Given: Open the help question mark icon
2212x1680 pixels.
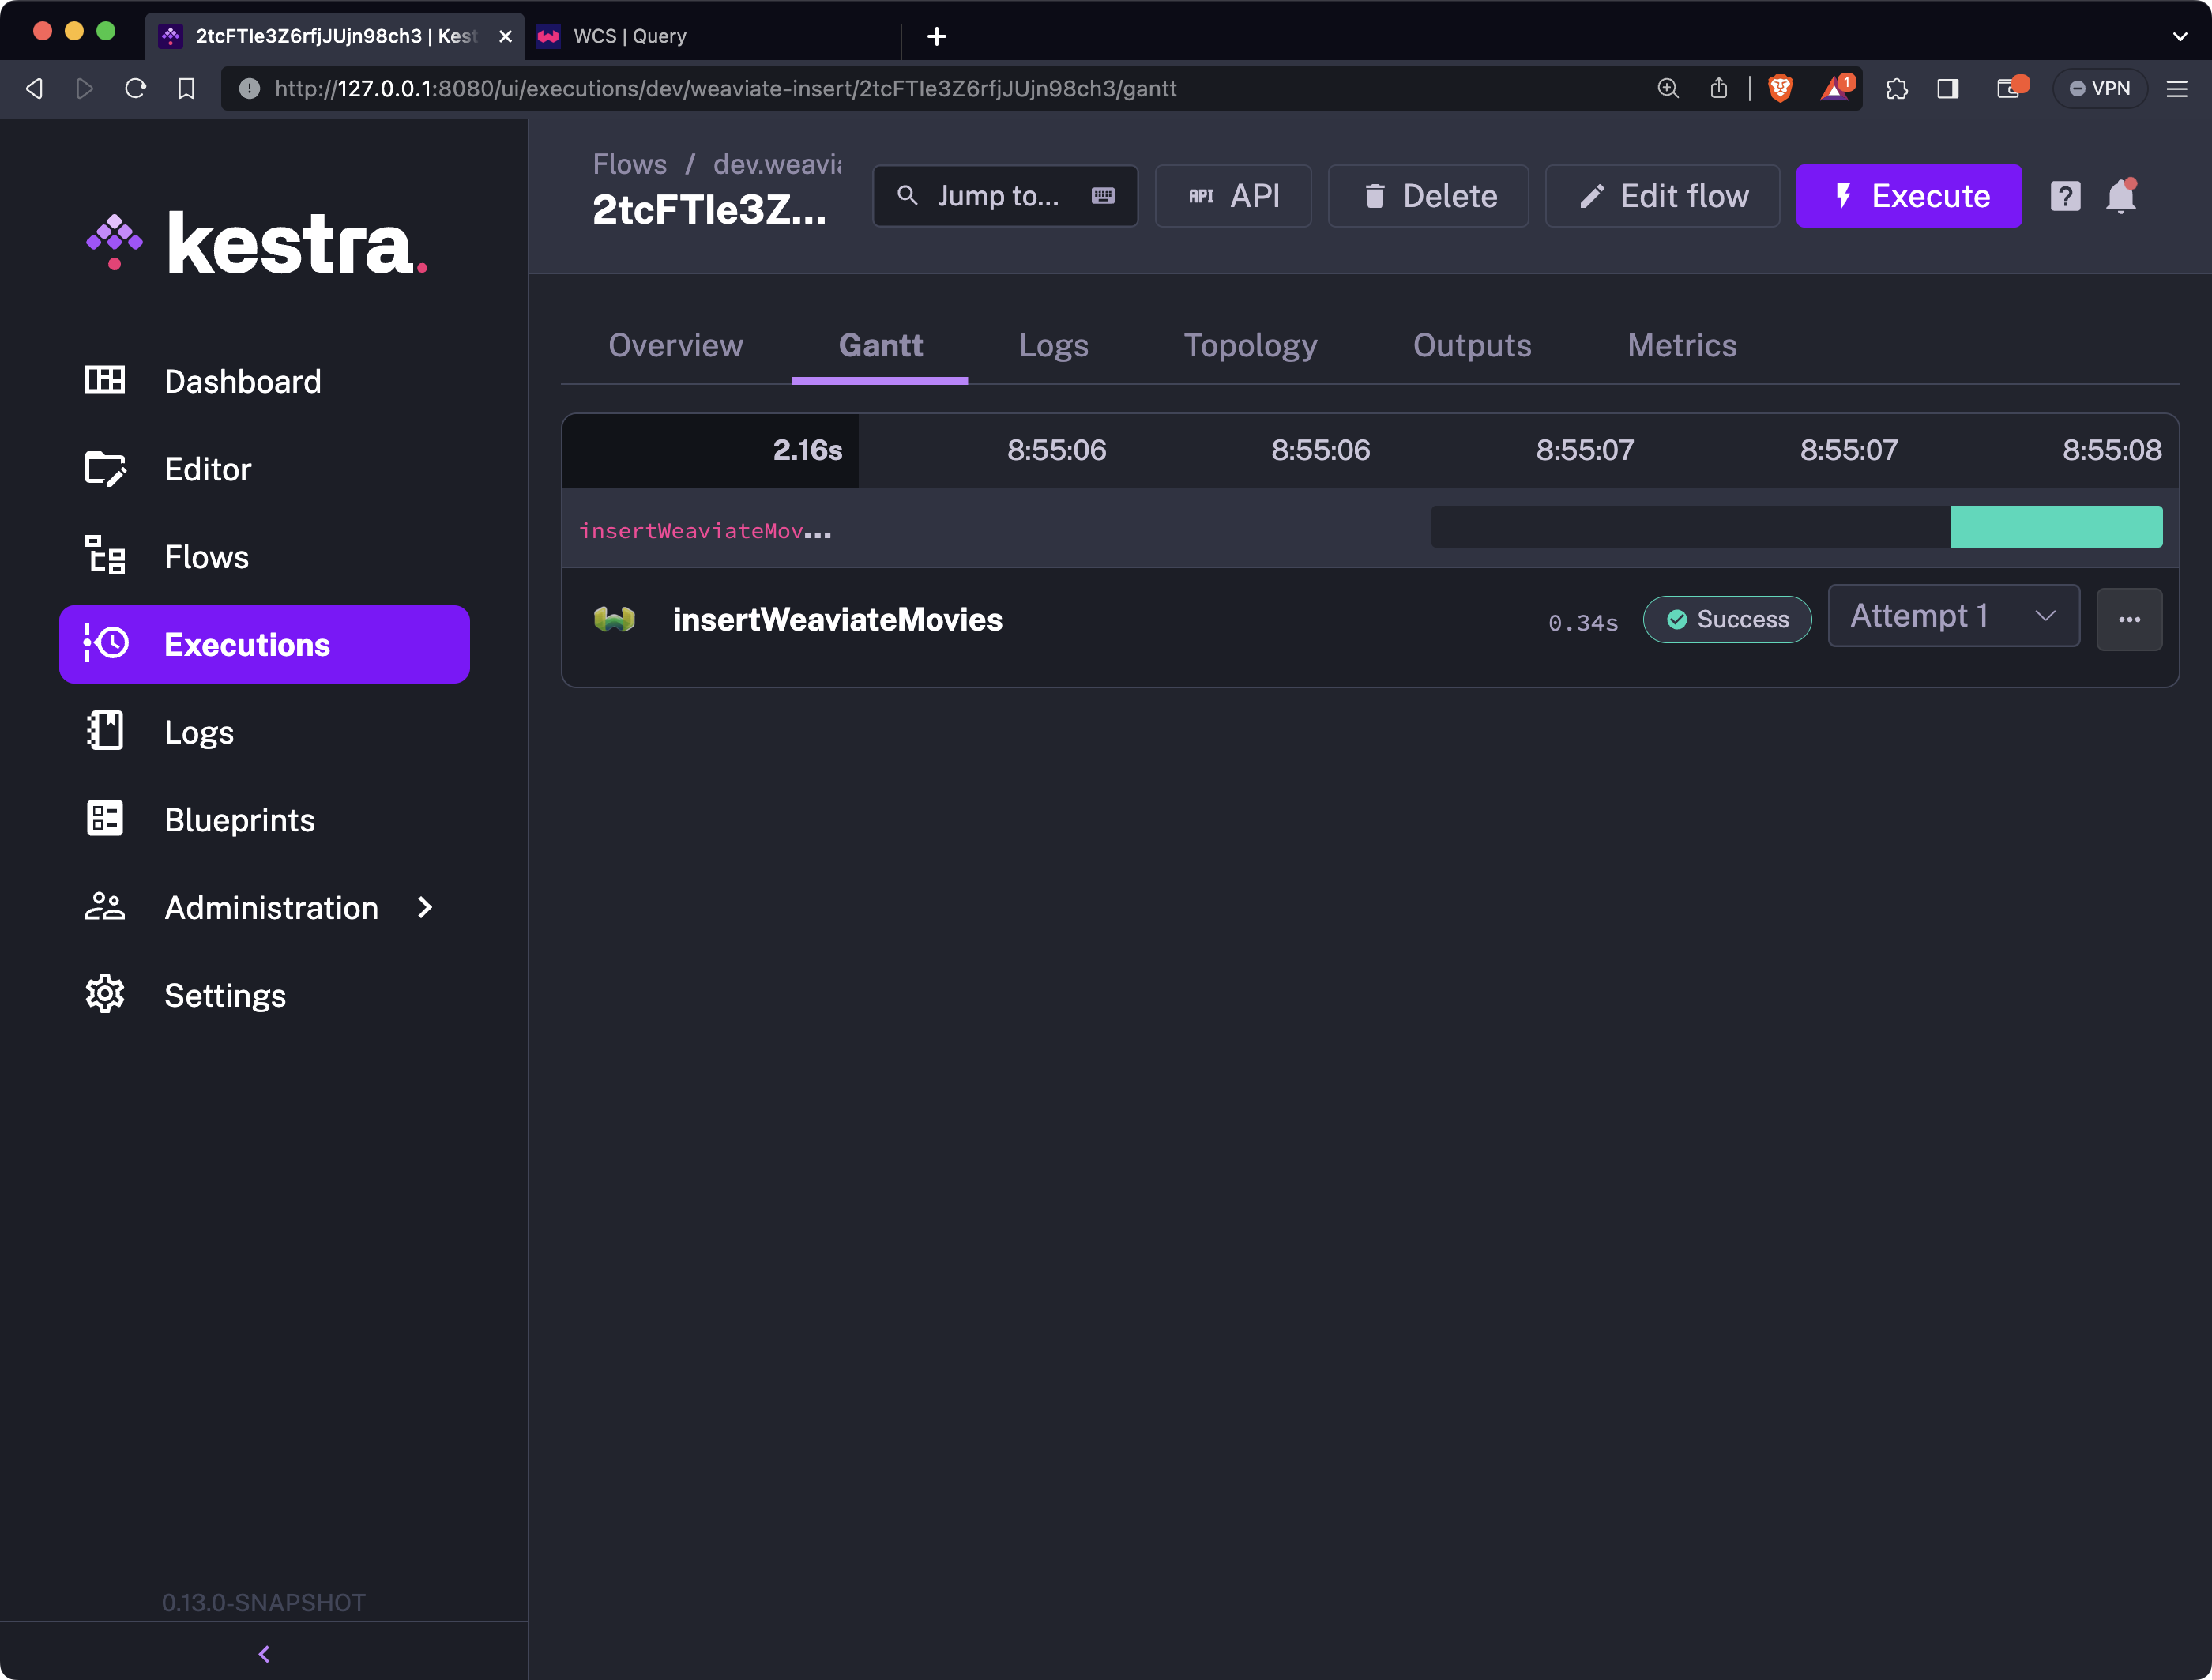Looking at the screenshot, I should point(2065,196).
